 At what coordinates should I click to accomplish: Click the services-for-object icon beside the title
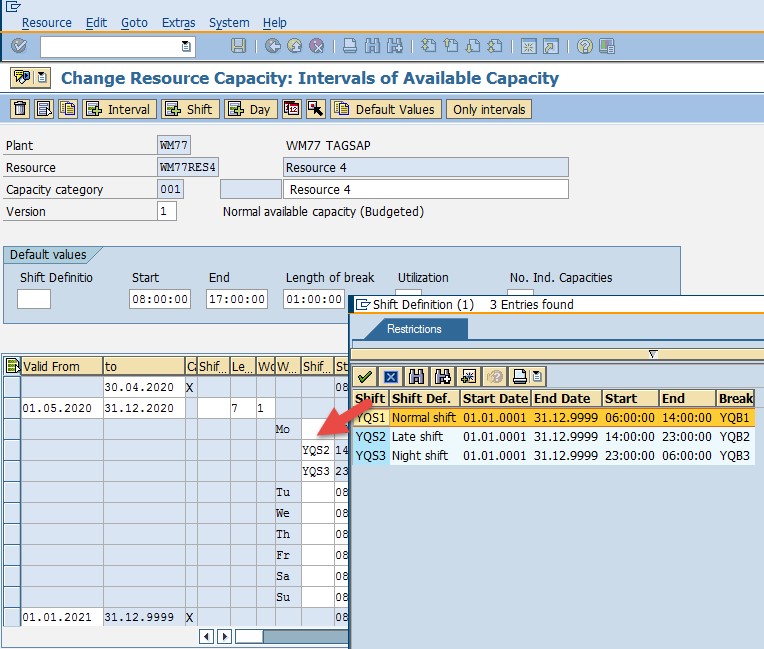tap(21, 77)
